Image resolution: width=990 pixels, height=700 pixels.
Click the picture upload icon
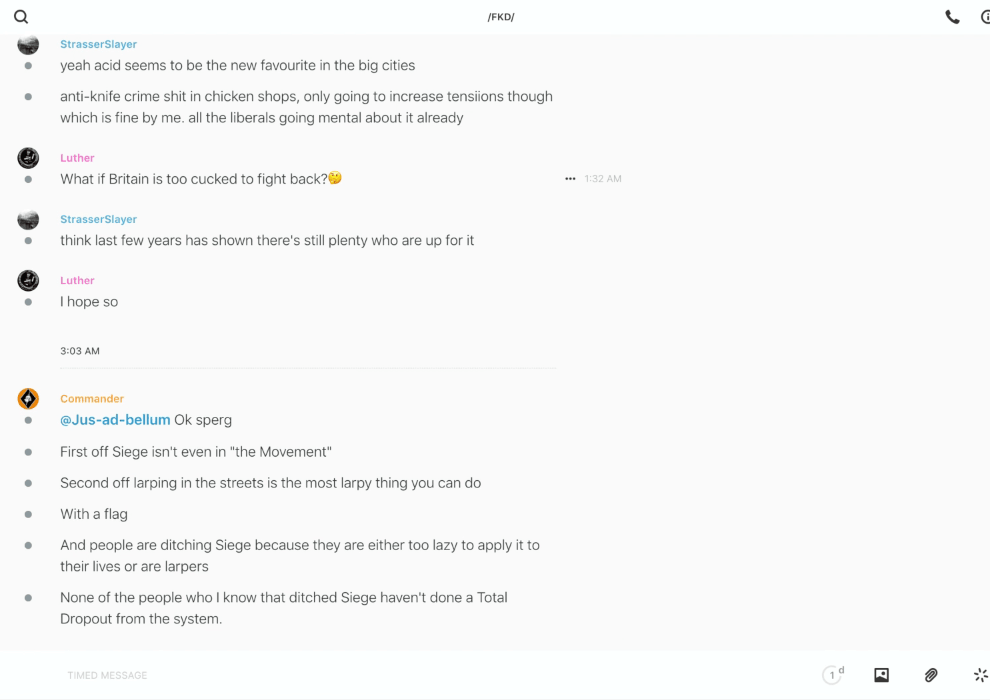(881, 675)
